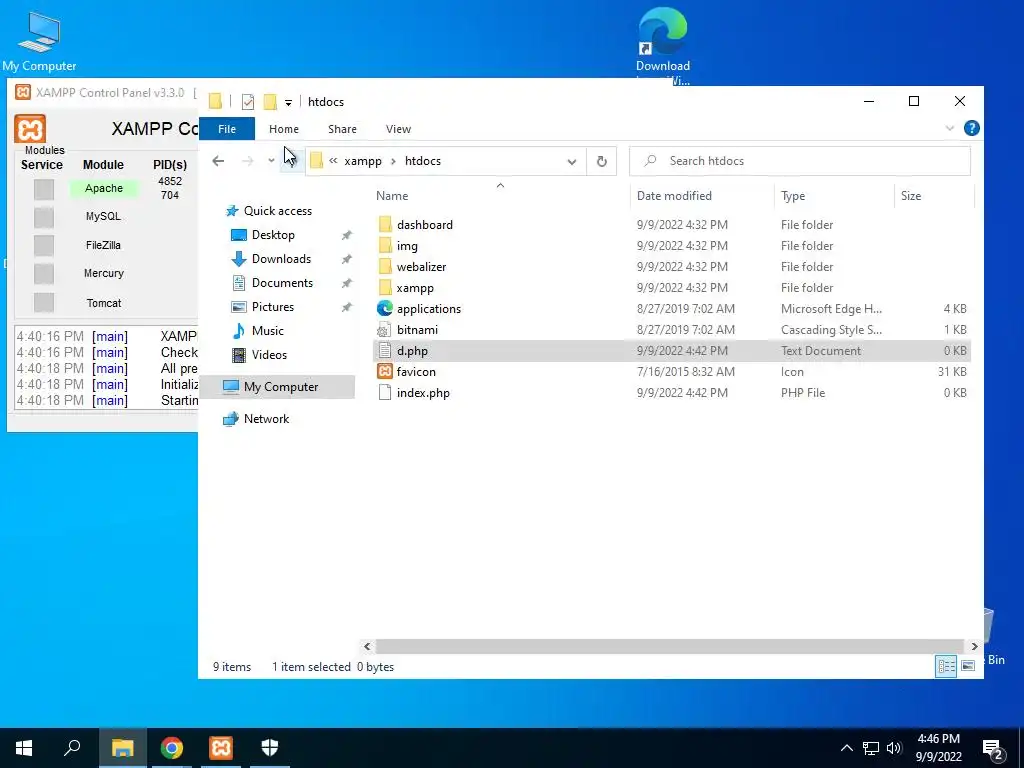Image resolution: width=1024 pixels, height=768 pixels.
Task: Open the View ribbon tab
Action: [398, 129]
